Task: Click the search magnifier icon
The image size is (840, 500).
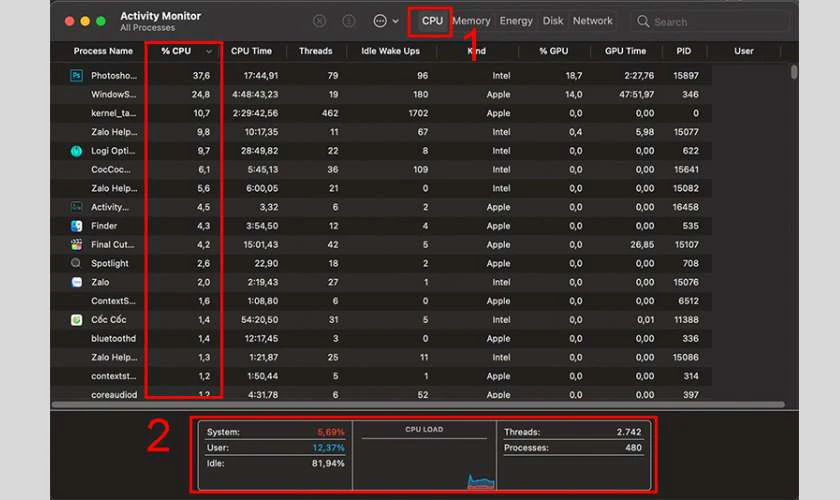Action: pos(643,21)
